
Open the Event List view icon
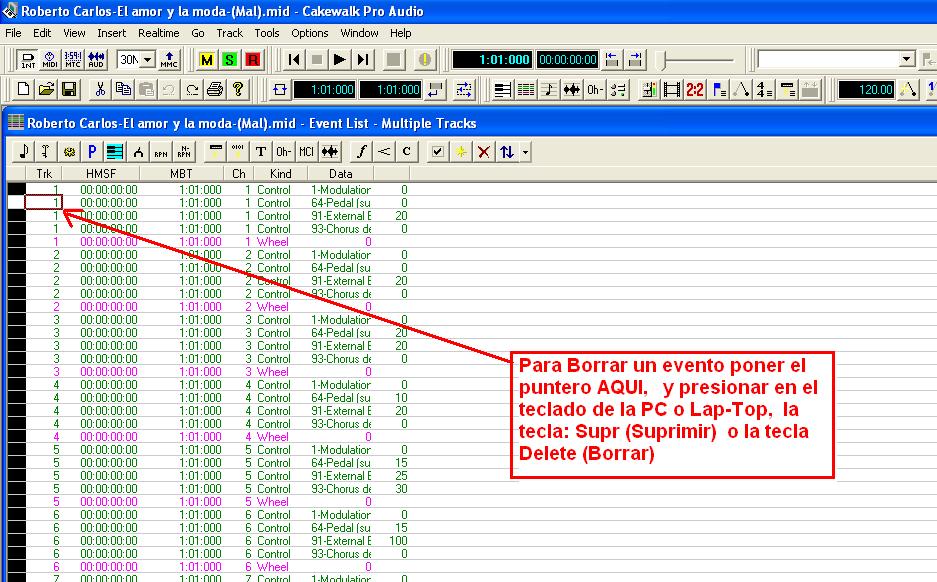coord(526,90)
